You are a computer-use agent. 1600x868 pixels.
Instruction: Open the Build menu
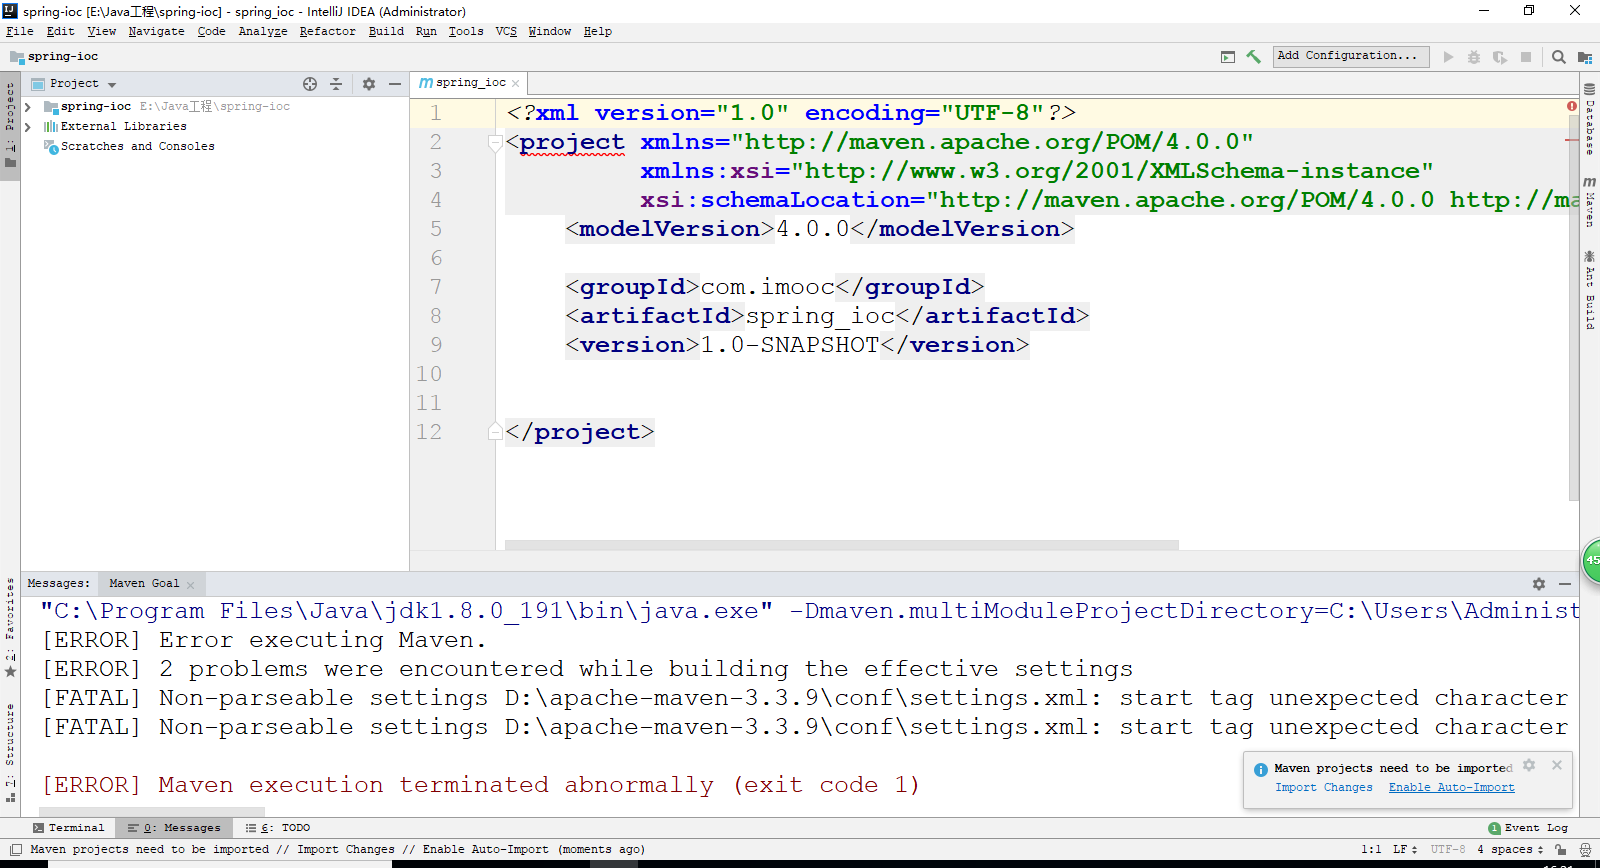[x=386, y=32]
